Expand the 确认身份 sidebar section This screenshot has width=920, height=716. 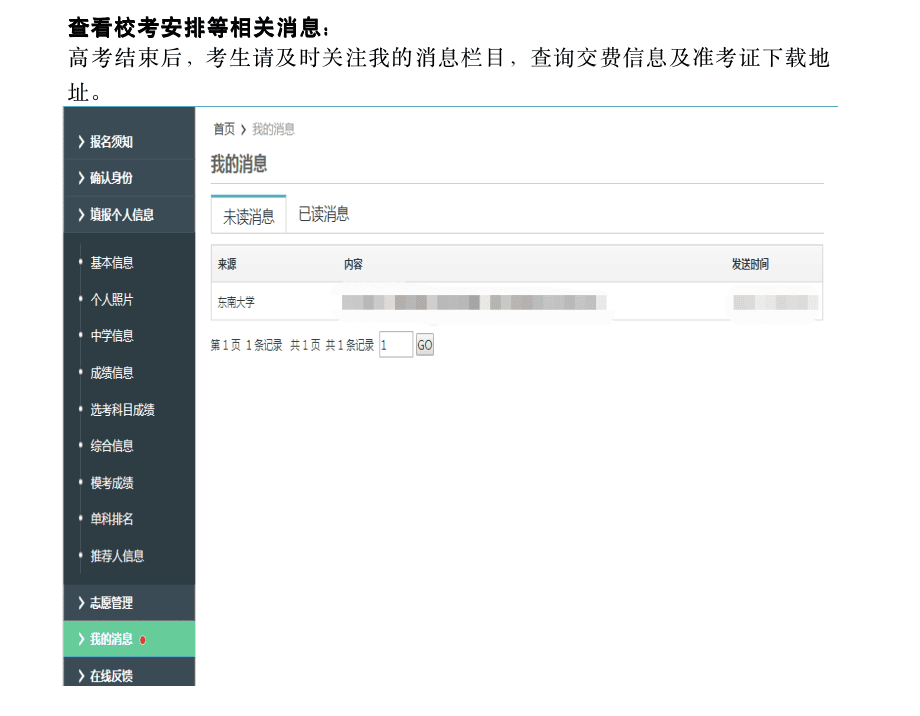[x=111, y=178]
